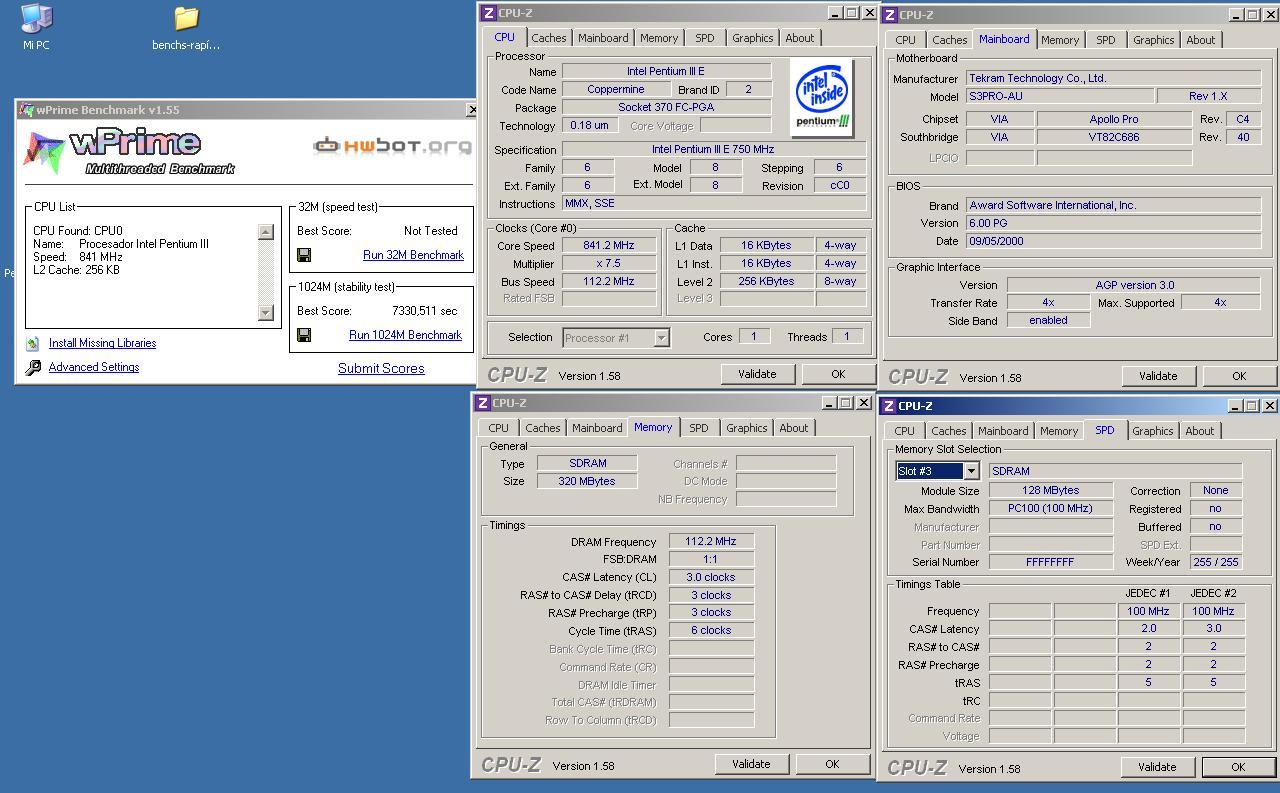Image resolution: width=1280 pixels, height=793 pixels.
Task: Run the 32M Benchmark
Action: coord(413,255)
